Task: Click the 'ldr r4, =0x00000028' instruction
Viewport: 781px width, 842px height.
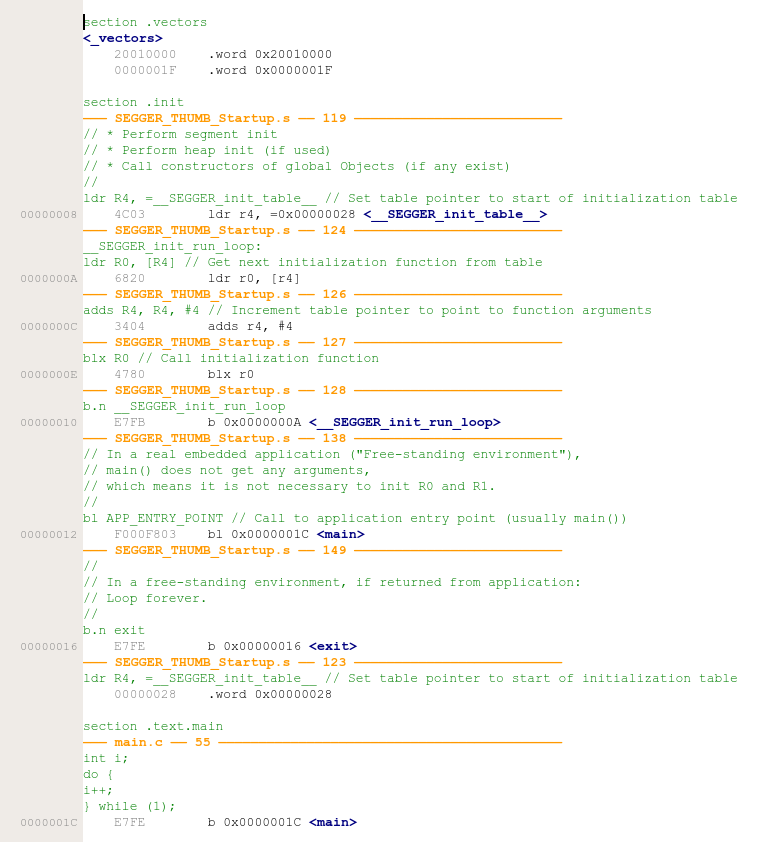Action: tap(281, 215)
